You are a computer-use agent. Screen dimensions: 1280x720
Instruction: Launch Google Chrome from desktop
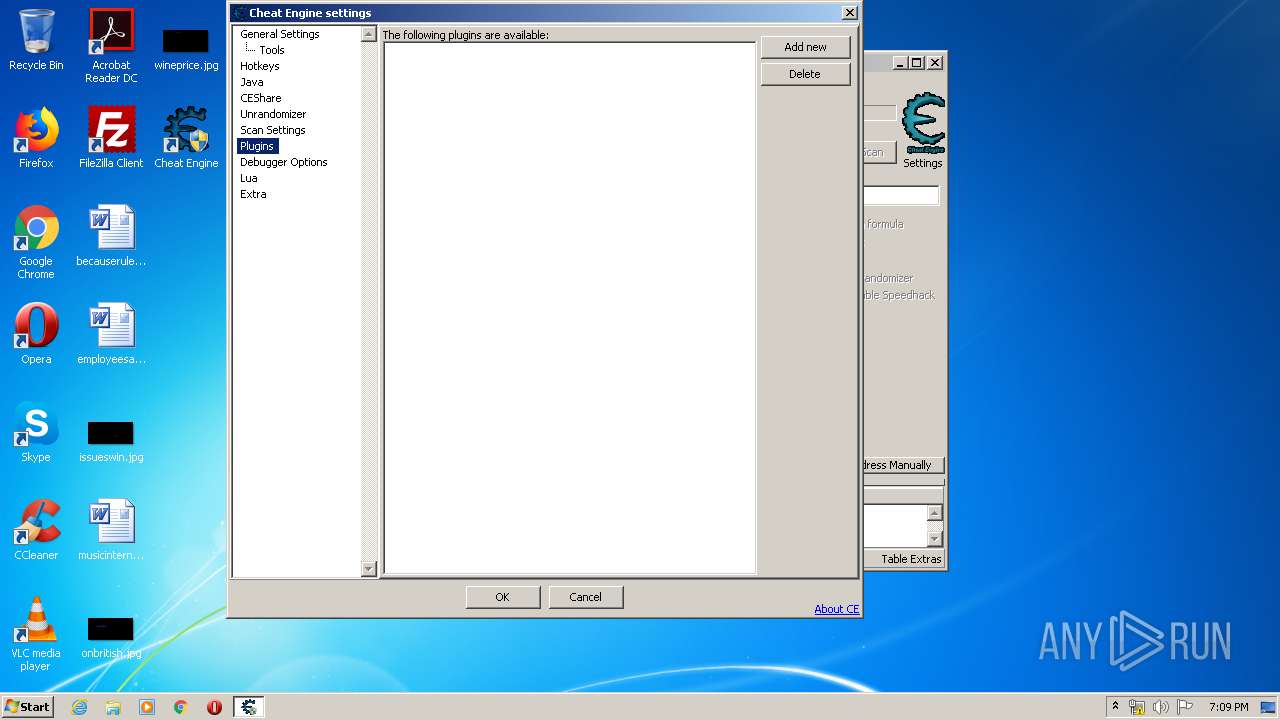36,242
